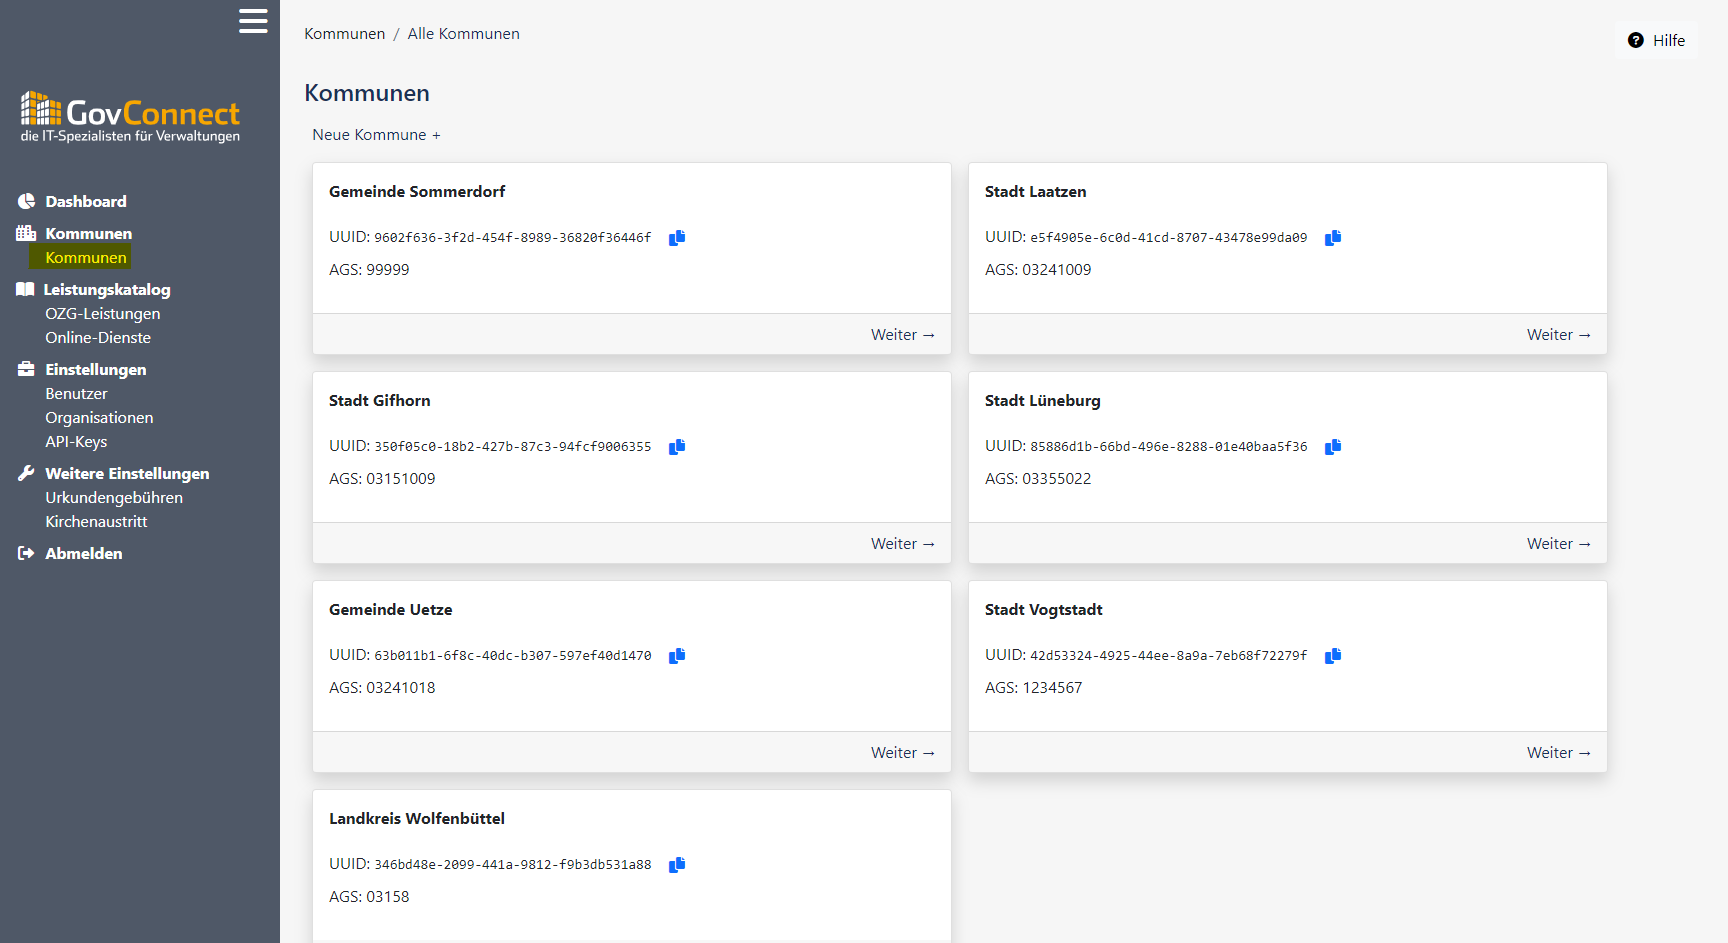Click UUID 63b011b1-6f8c-40dc-b307-597ef40d1470
The width and height of the screenshot is (1728, 943).
(513, 656)
